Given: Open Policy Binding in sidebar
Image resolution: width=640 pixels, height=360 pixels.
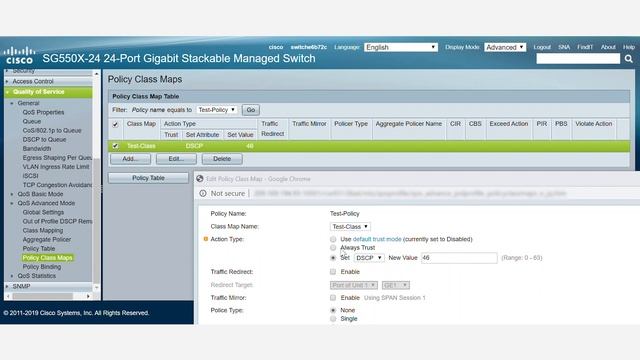Looking at the screenshot, I should tap(42, 267).
